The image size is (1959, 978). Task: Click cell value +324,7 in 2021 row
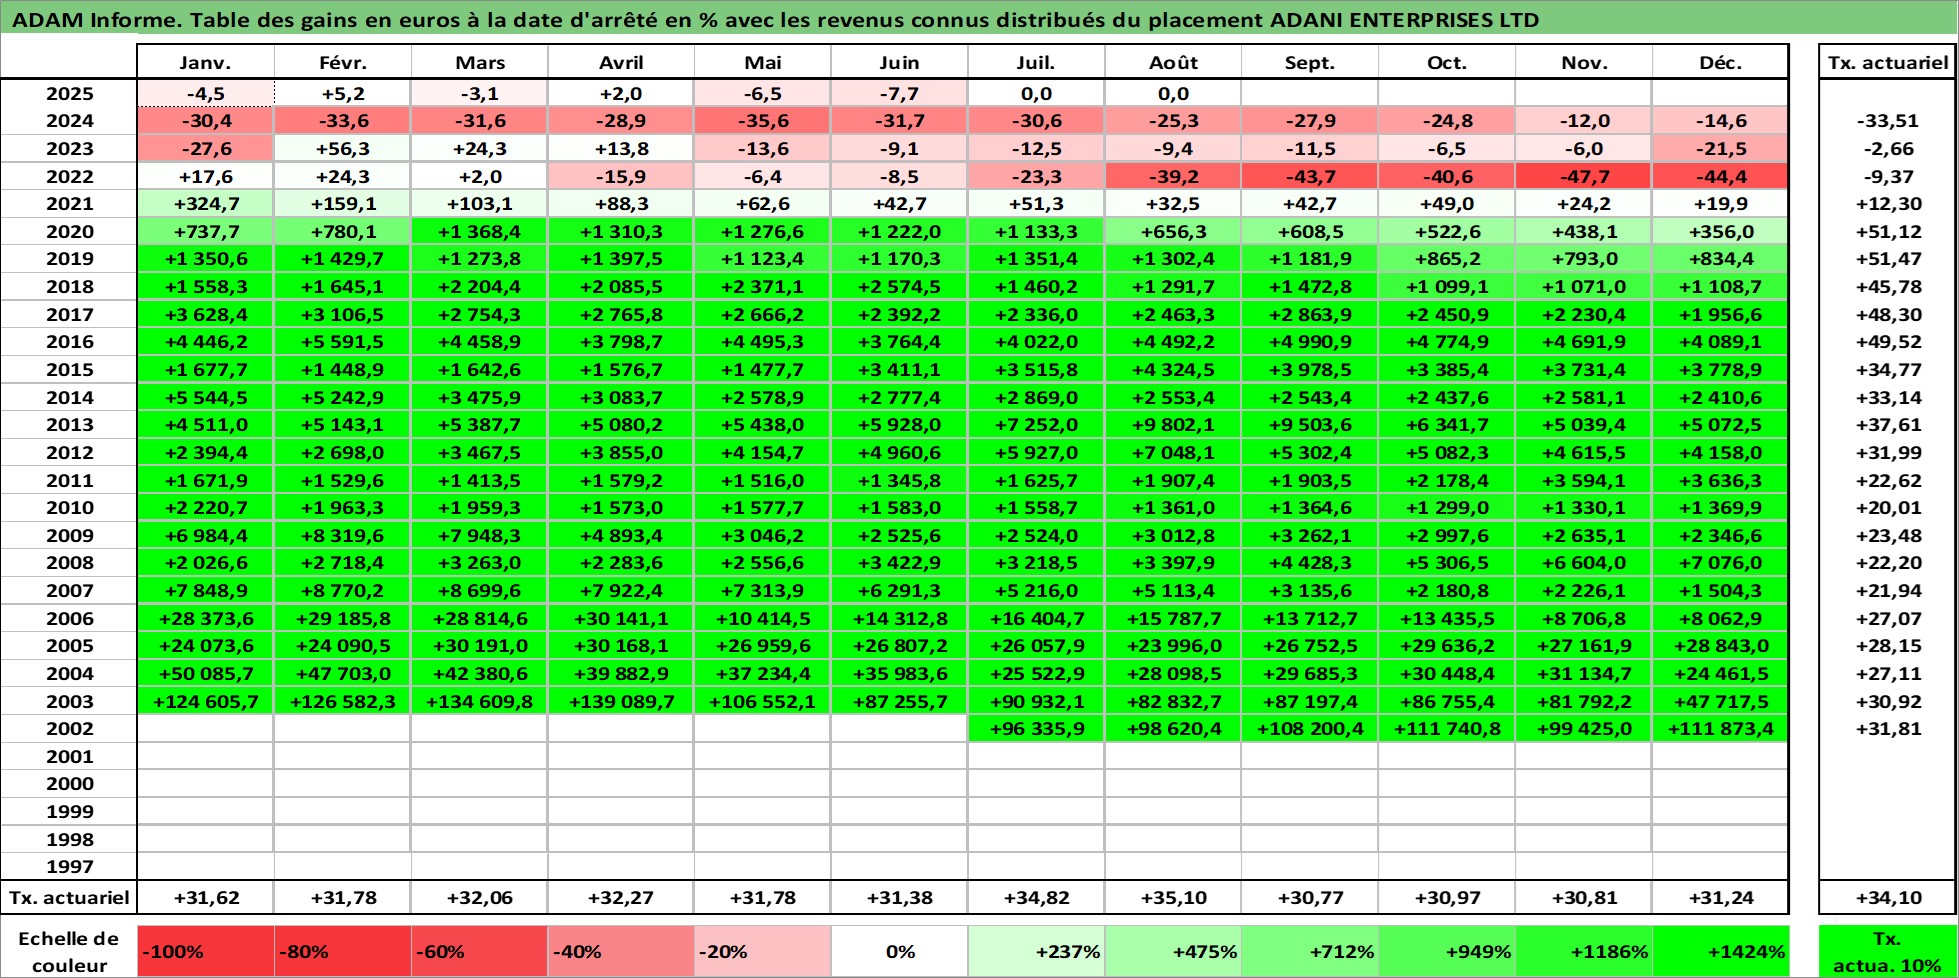coord(205,204)
